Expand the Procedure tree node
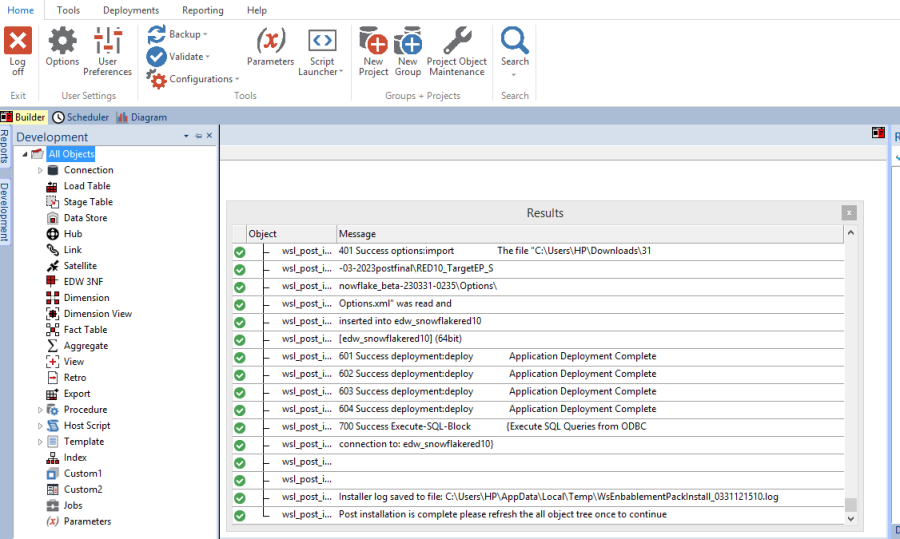Viewport: 900px width, 539px height. tap(41, 410)
